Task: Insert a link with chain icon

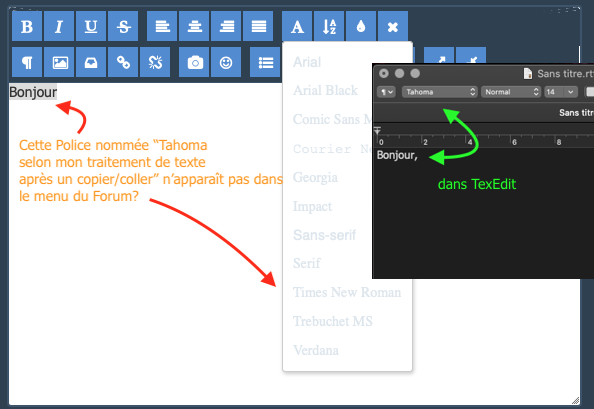Action: 123,62
